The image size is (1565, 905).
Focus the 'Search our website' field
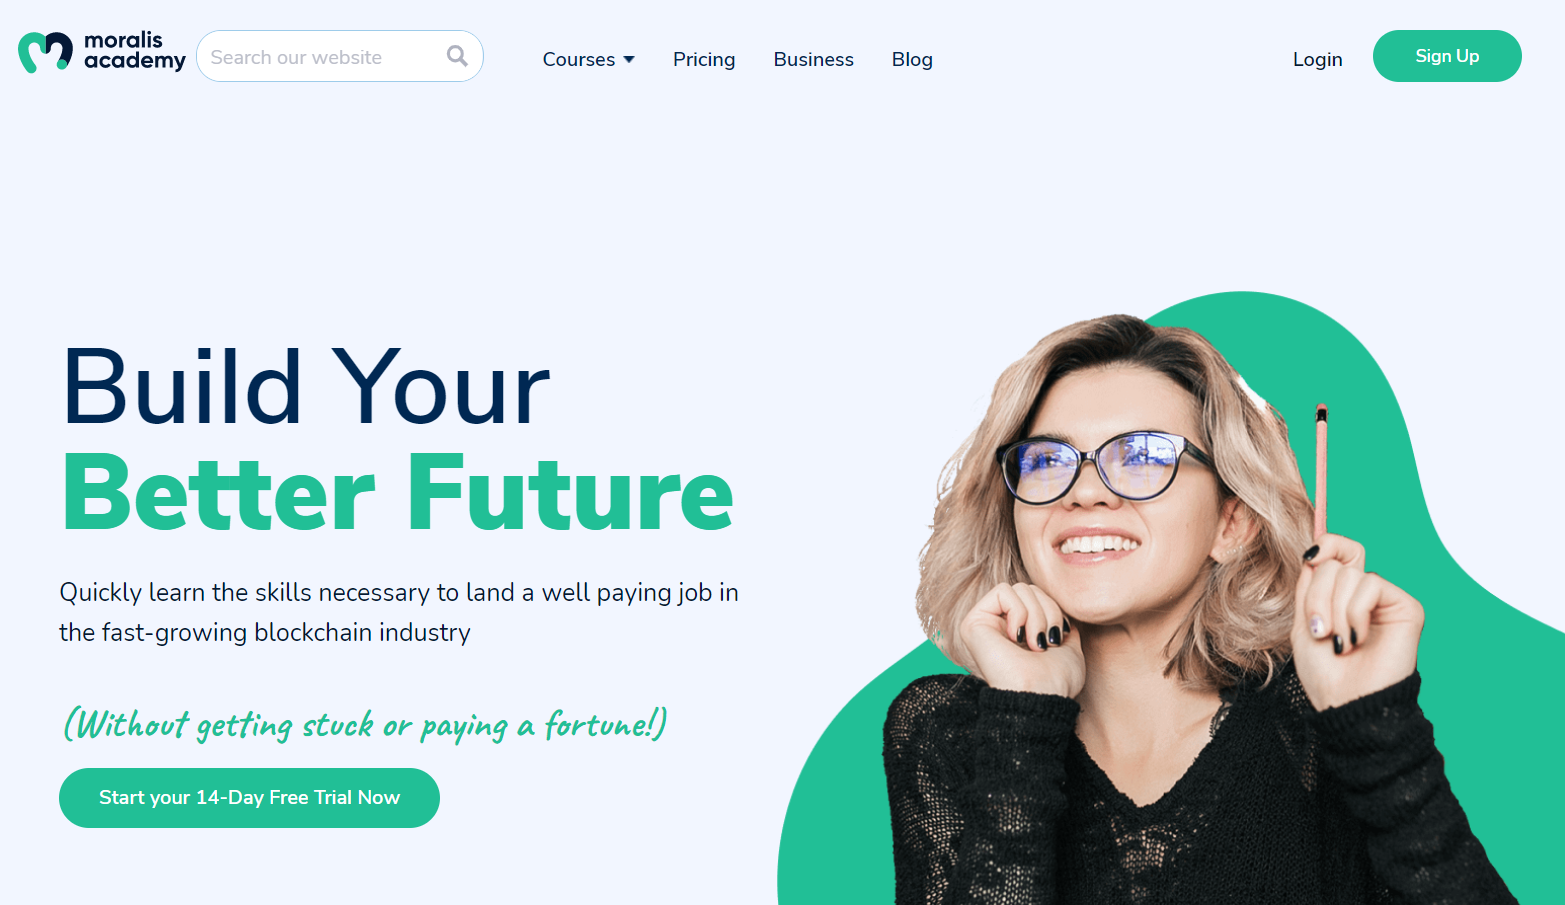pos(340,56)
